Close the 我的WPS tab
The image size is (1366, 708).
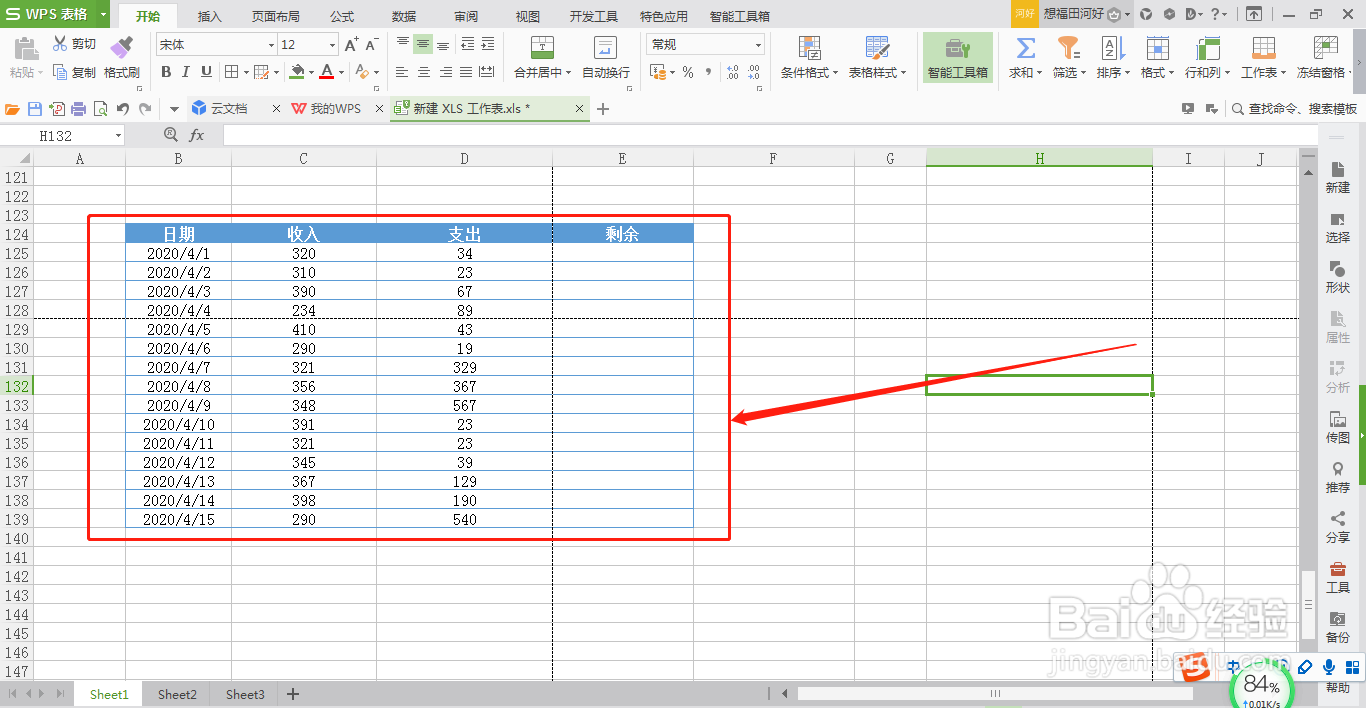click(x=379, y=109)
